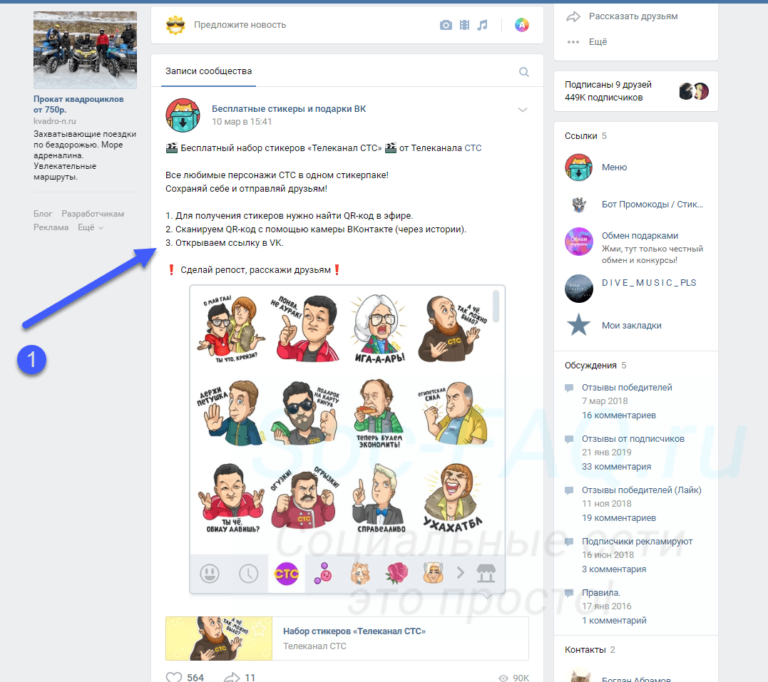This screenshot has width=768, height=682.
Task: Open post options chevron beside the post header
Action: click(x=523, y=110)
